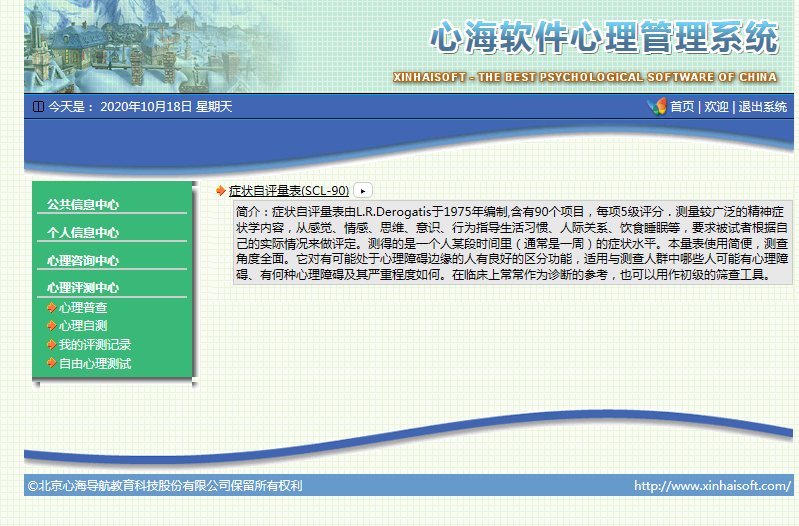Click the 欢迎 link in the top bar
799x526 pixels.
click(716, 107)
